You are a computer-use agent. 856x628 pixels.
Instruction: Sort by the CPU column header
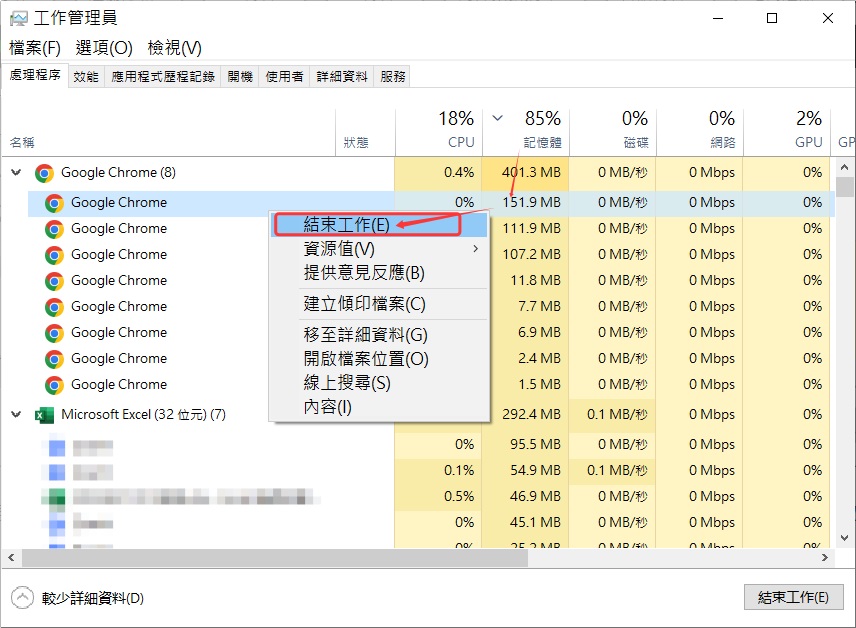coord(438,132)
